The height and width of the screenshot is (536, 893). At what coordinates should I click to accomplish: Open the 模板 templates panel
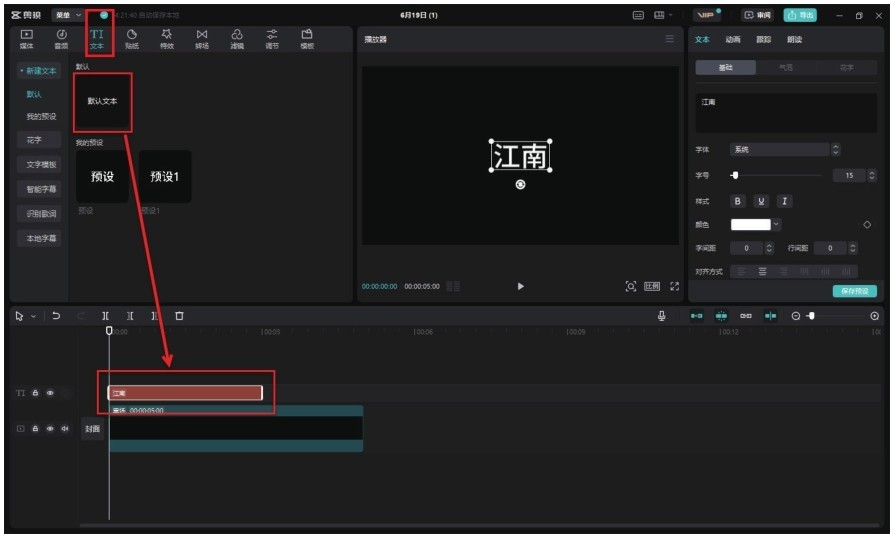coord(307,39)
